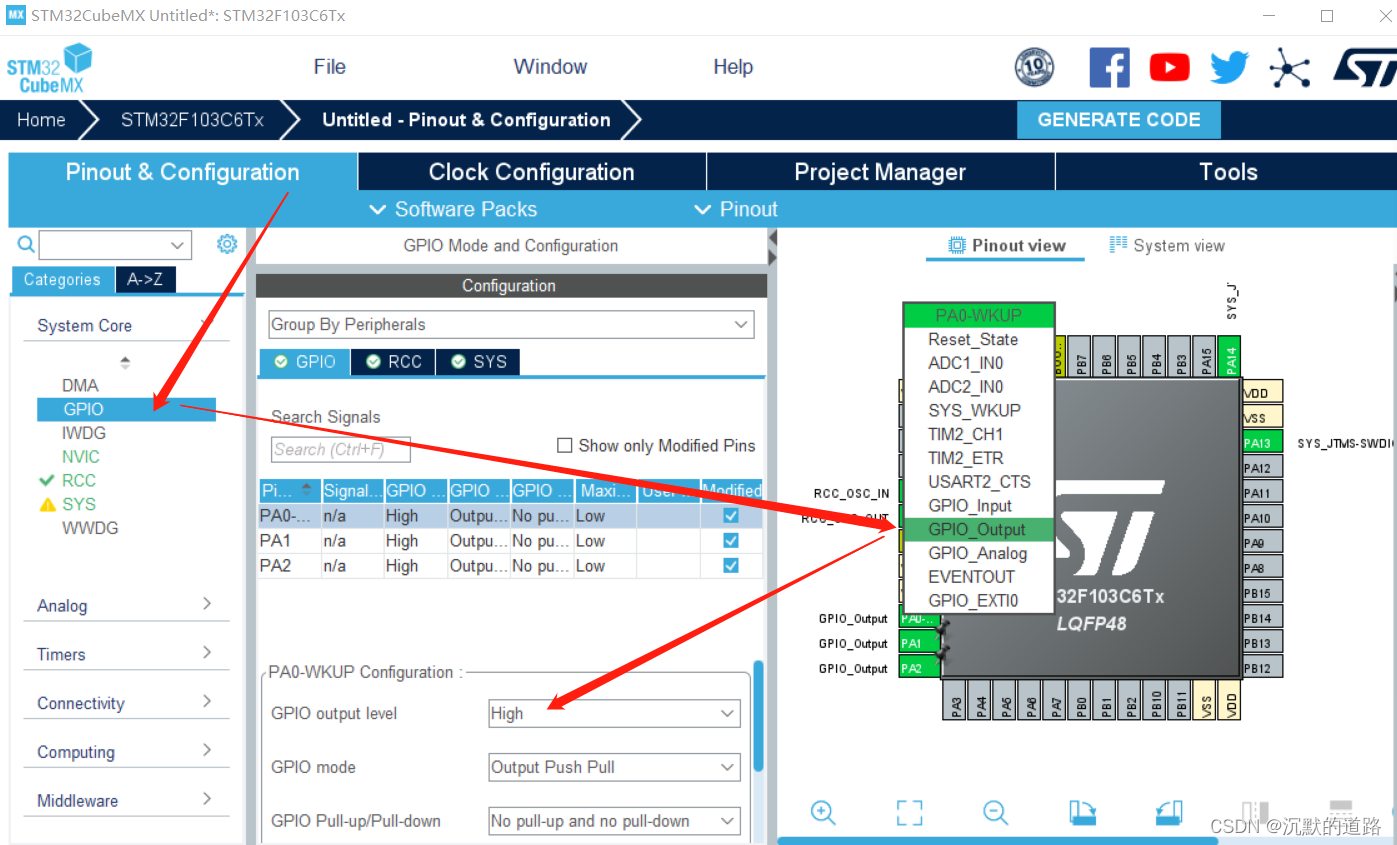Screen dimensions: 1397x845
Task: Fit the chip to the view
Action: coord(909,812)
